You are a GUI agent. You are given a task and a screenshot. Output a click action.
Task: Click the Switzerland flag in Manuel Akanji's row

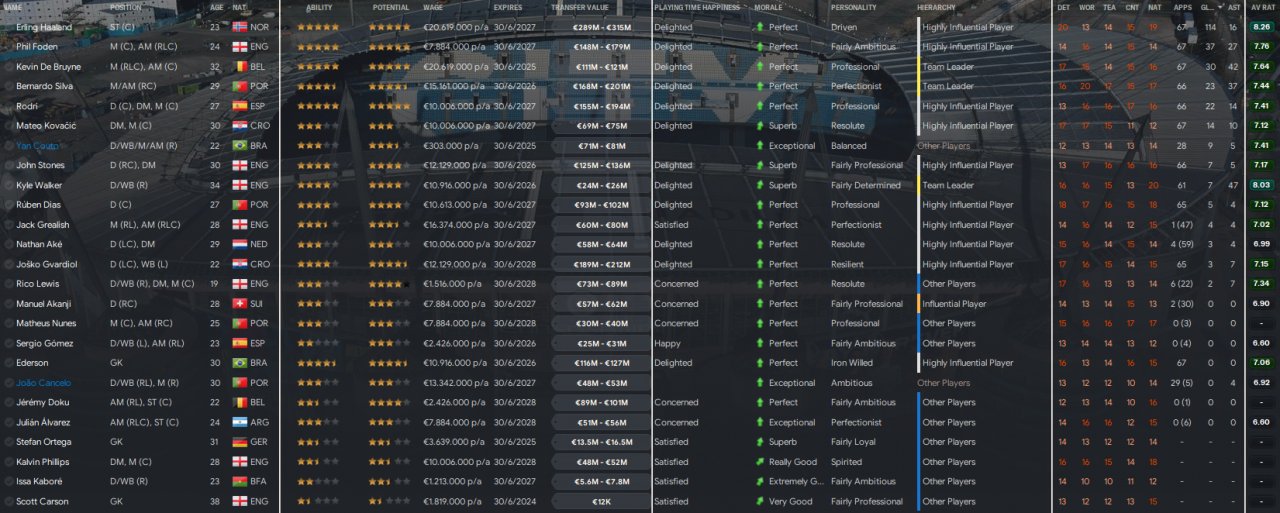[239, 304]
